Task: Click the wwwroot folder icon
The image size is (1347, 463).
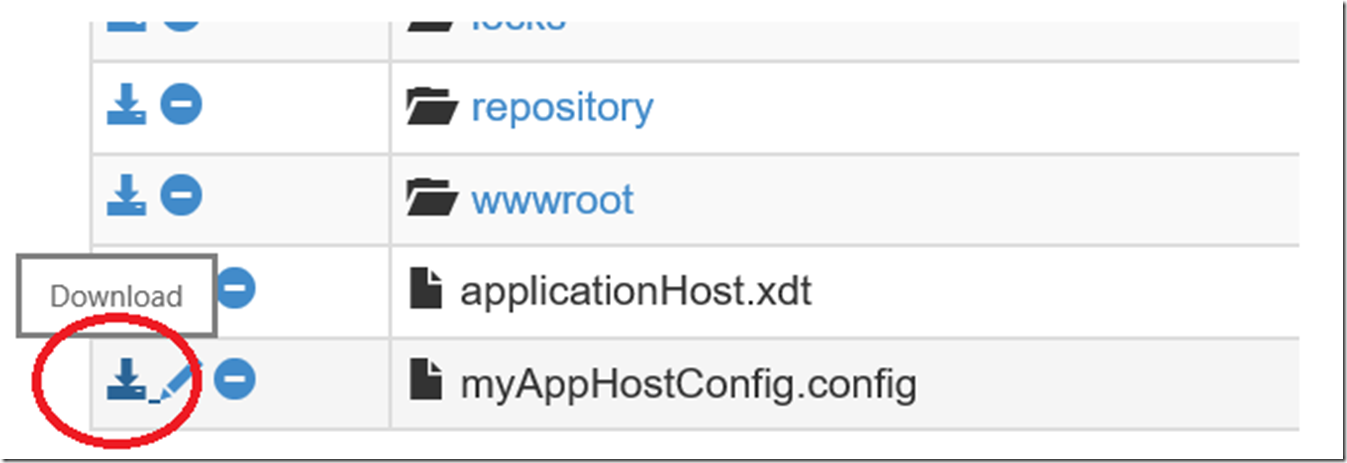Action: pos(432,198)
